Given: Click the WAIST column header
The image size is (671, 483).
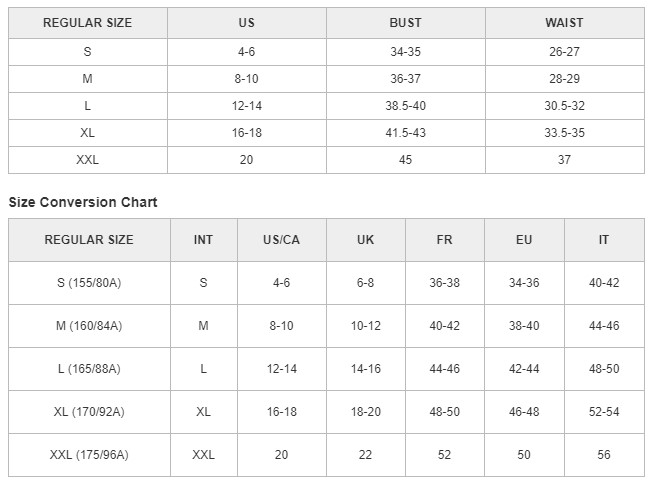Looking at the screenshot, I should coord(564,22).
